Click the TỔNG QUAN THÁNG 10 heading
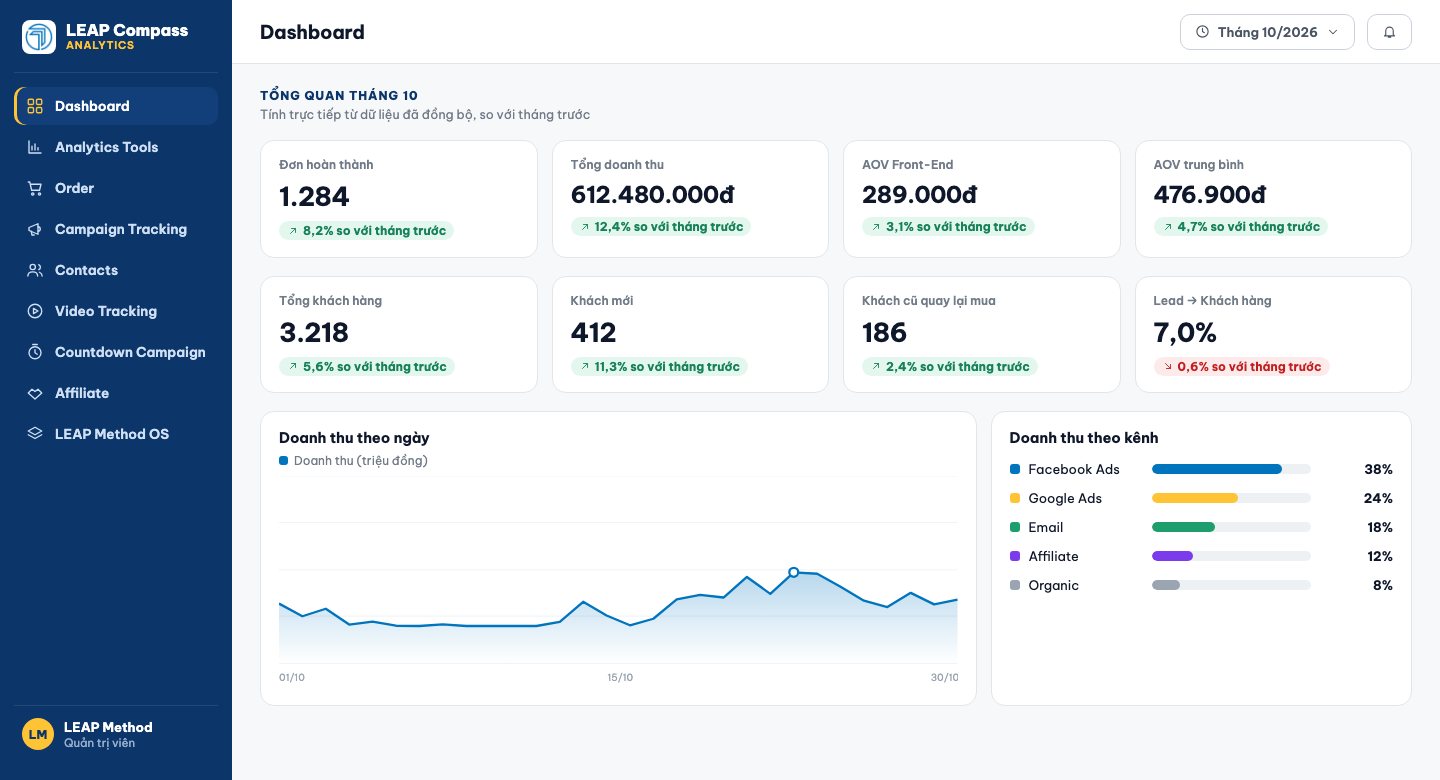This screenshot has width=1440, height=780. point(339,96)
